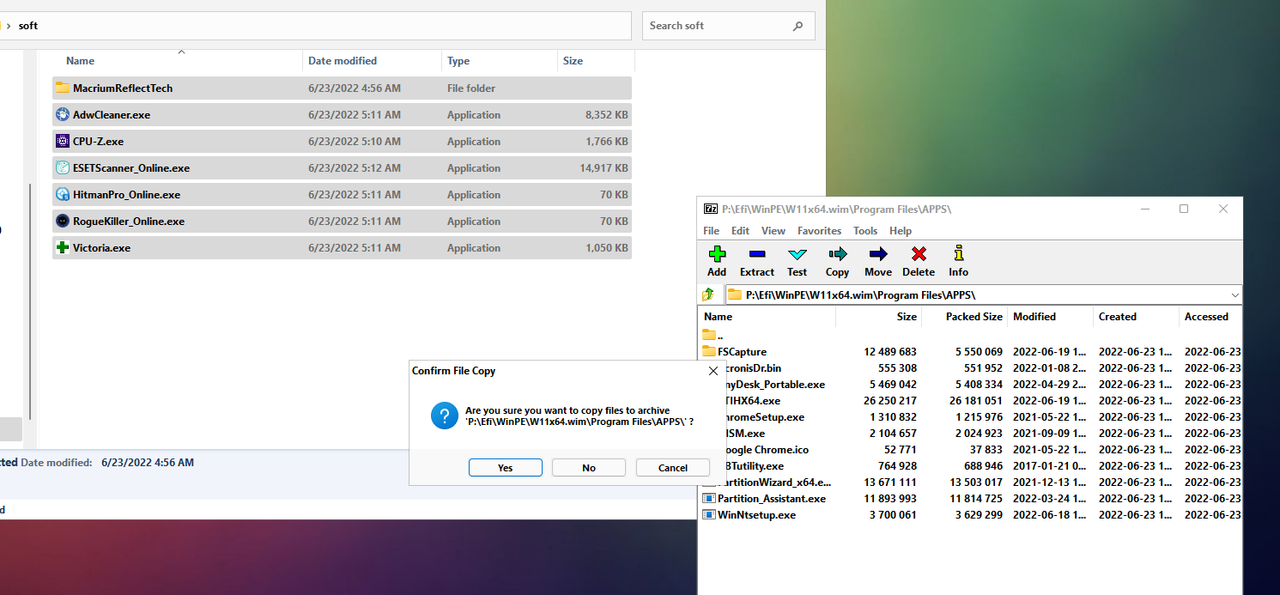1280x595 pixels.
Task: Click the Partition_Assistant.exe file icon
Action: pyautogui.click(x=709, y=498)
